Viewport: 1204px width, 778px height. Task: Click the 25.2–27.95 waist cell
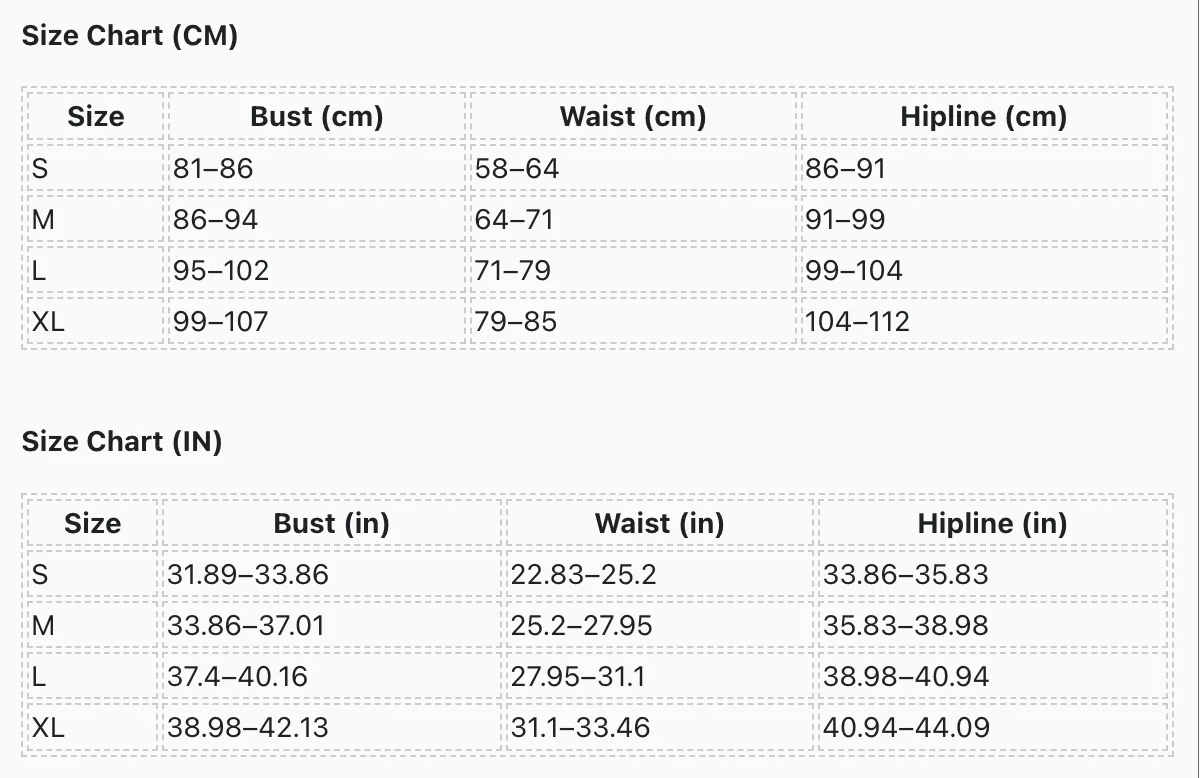pos(660,625)
